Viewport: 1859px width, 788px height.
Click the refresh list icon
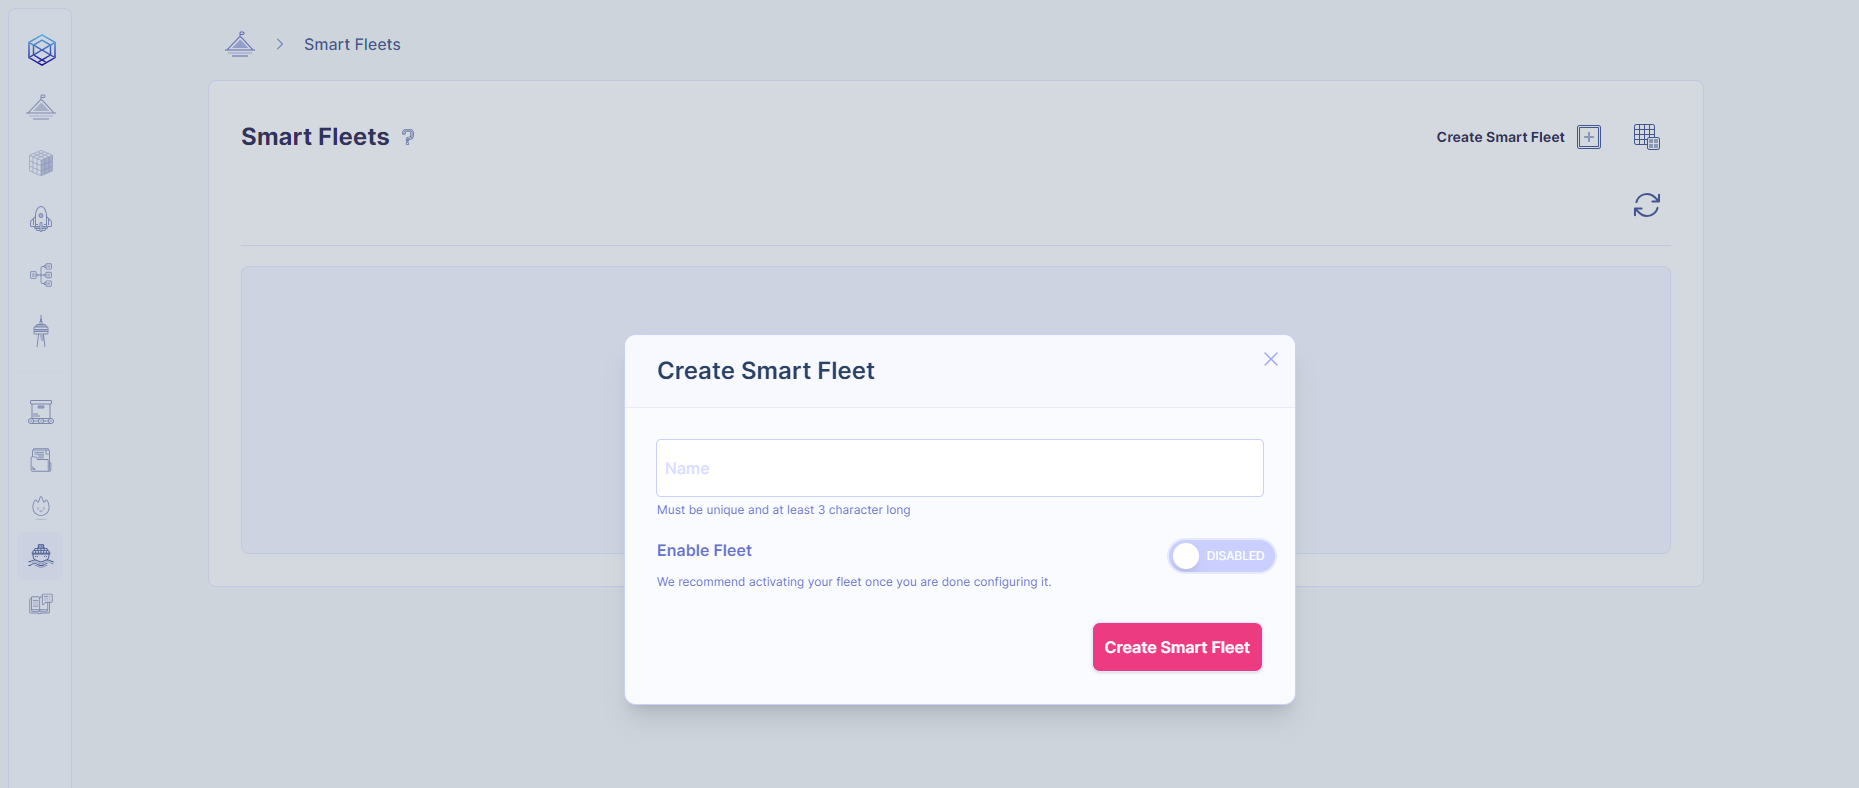click(1646, 205)
